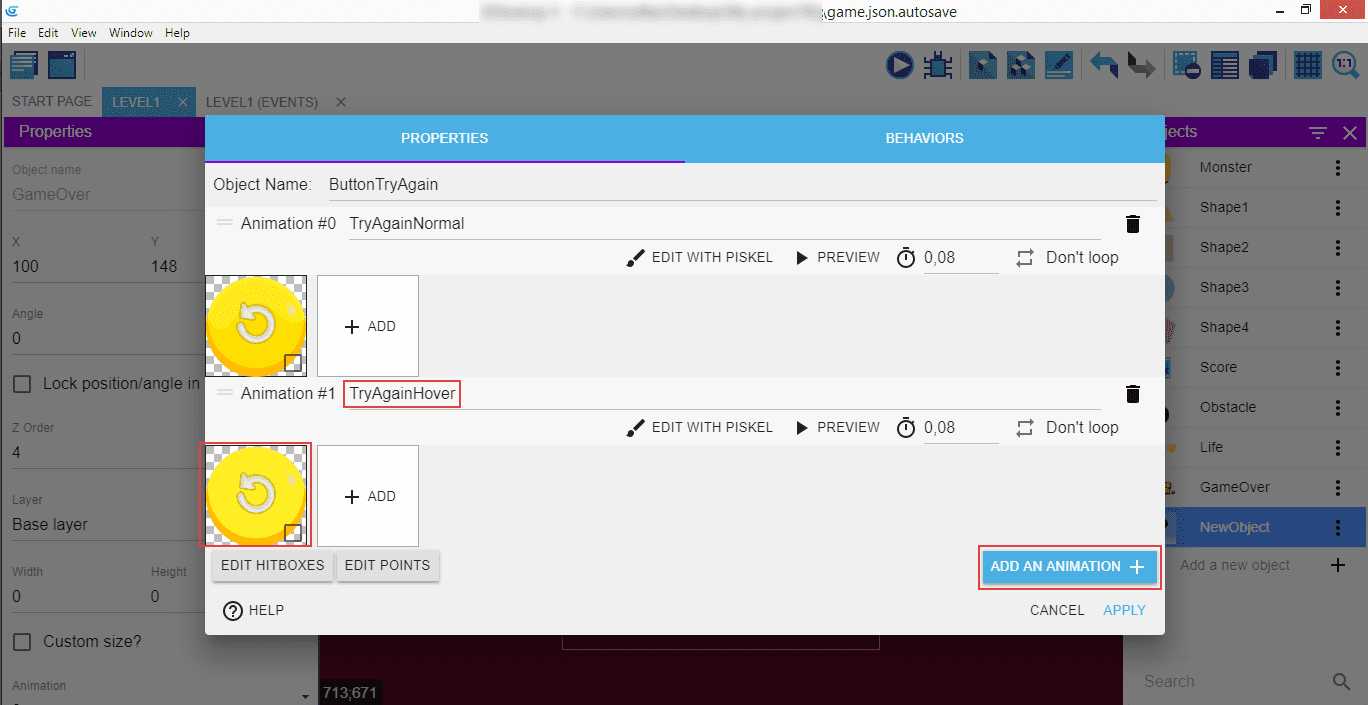Open the three-dot menu for the Monster object

1338,168
